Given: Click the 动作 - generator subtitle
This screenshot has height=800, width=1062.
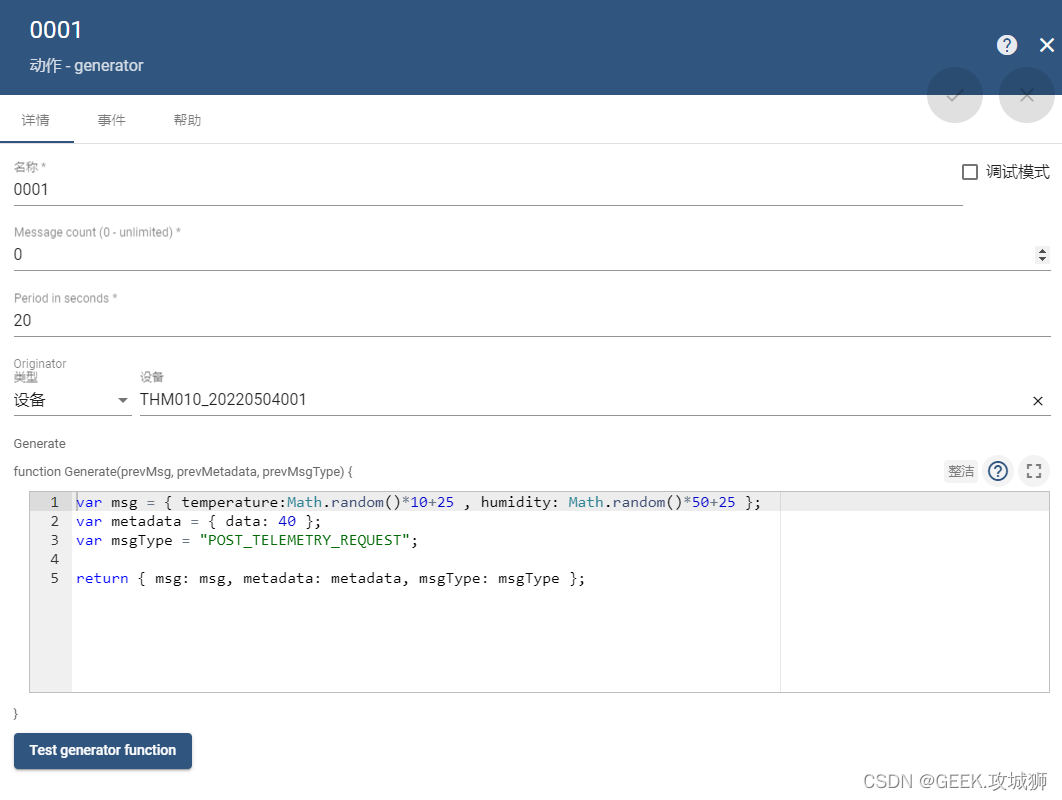Looking at the screenshot, I should 86,66.
